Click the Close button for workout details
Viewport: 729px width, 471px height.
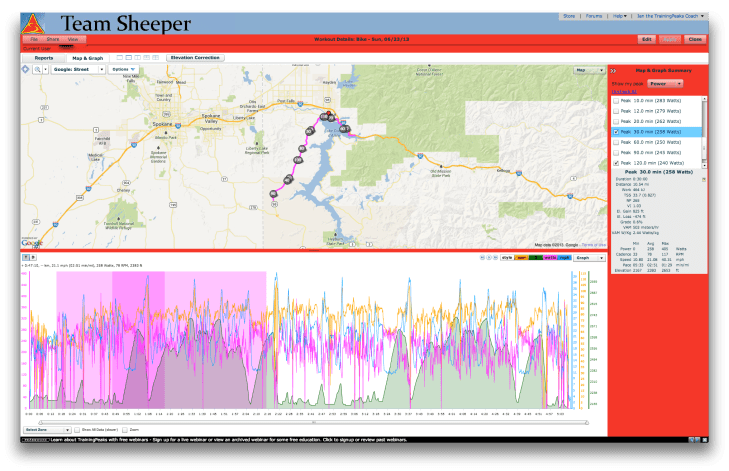[x=695, y=40]
